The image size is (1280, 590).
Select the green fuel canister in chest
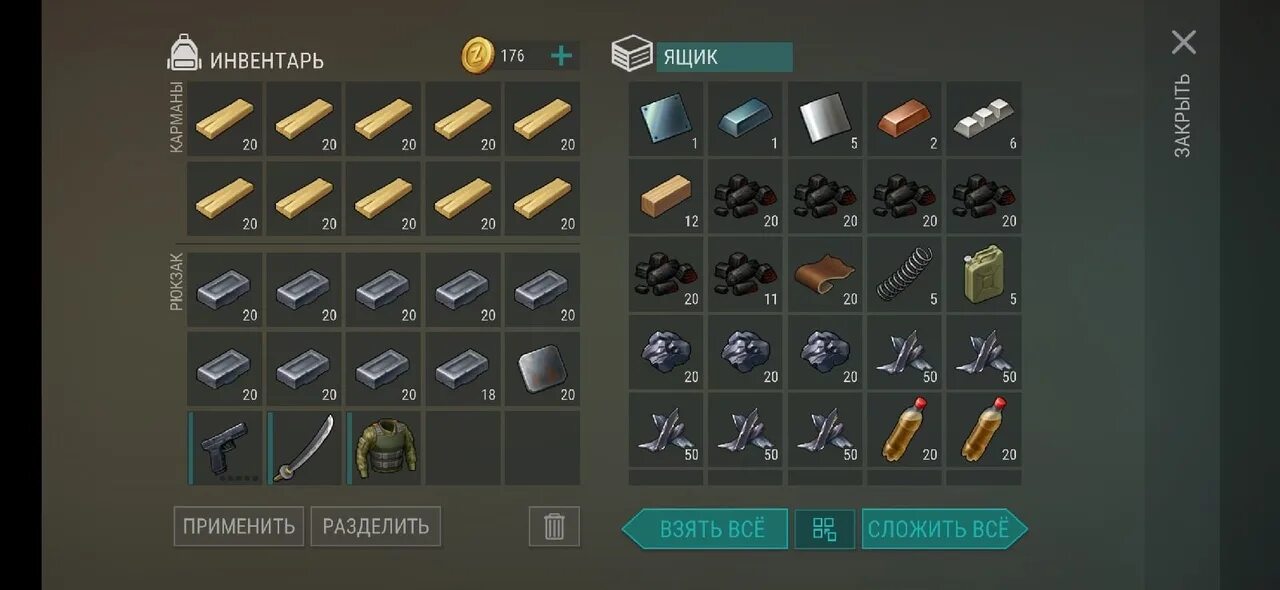(x=984, y=274)
